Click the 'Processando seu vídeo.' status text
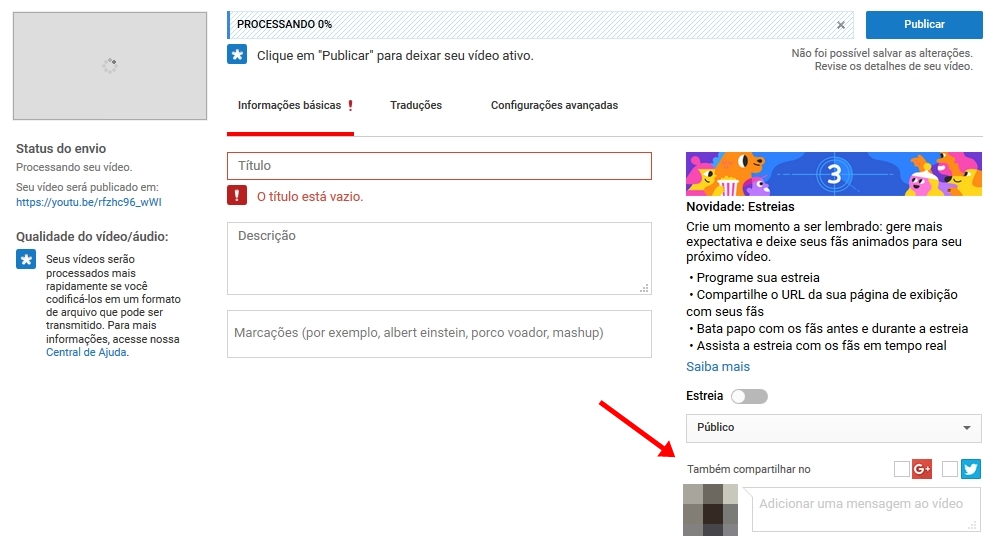The image size is (994, 552). (x=74, y=167)
